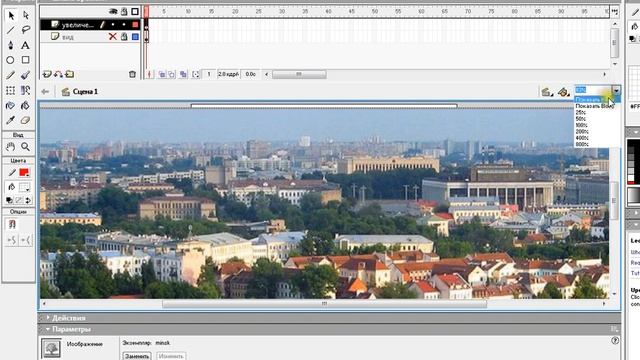
Task: Select the Hand tool
Action: (11, 147)
